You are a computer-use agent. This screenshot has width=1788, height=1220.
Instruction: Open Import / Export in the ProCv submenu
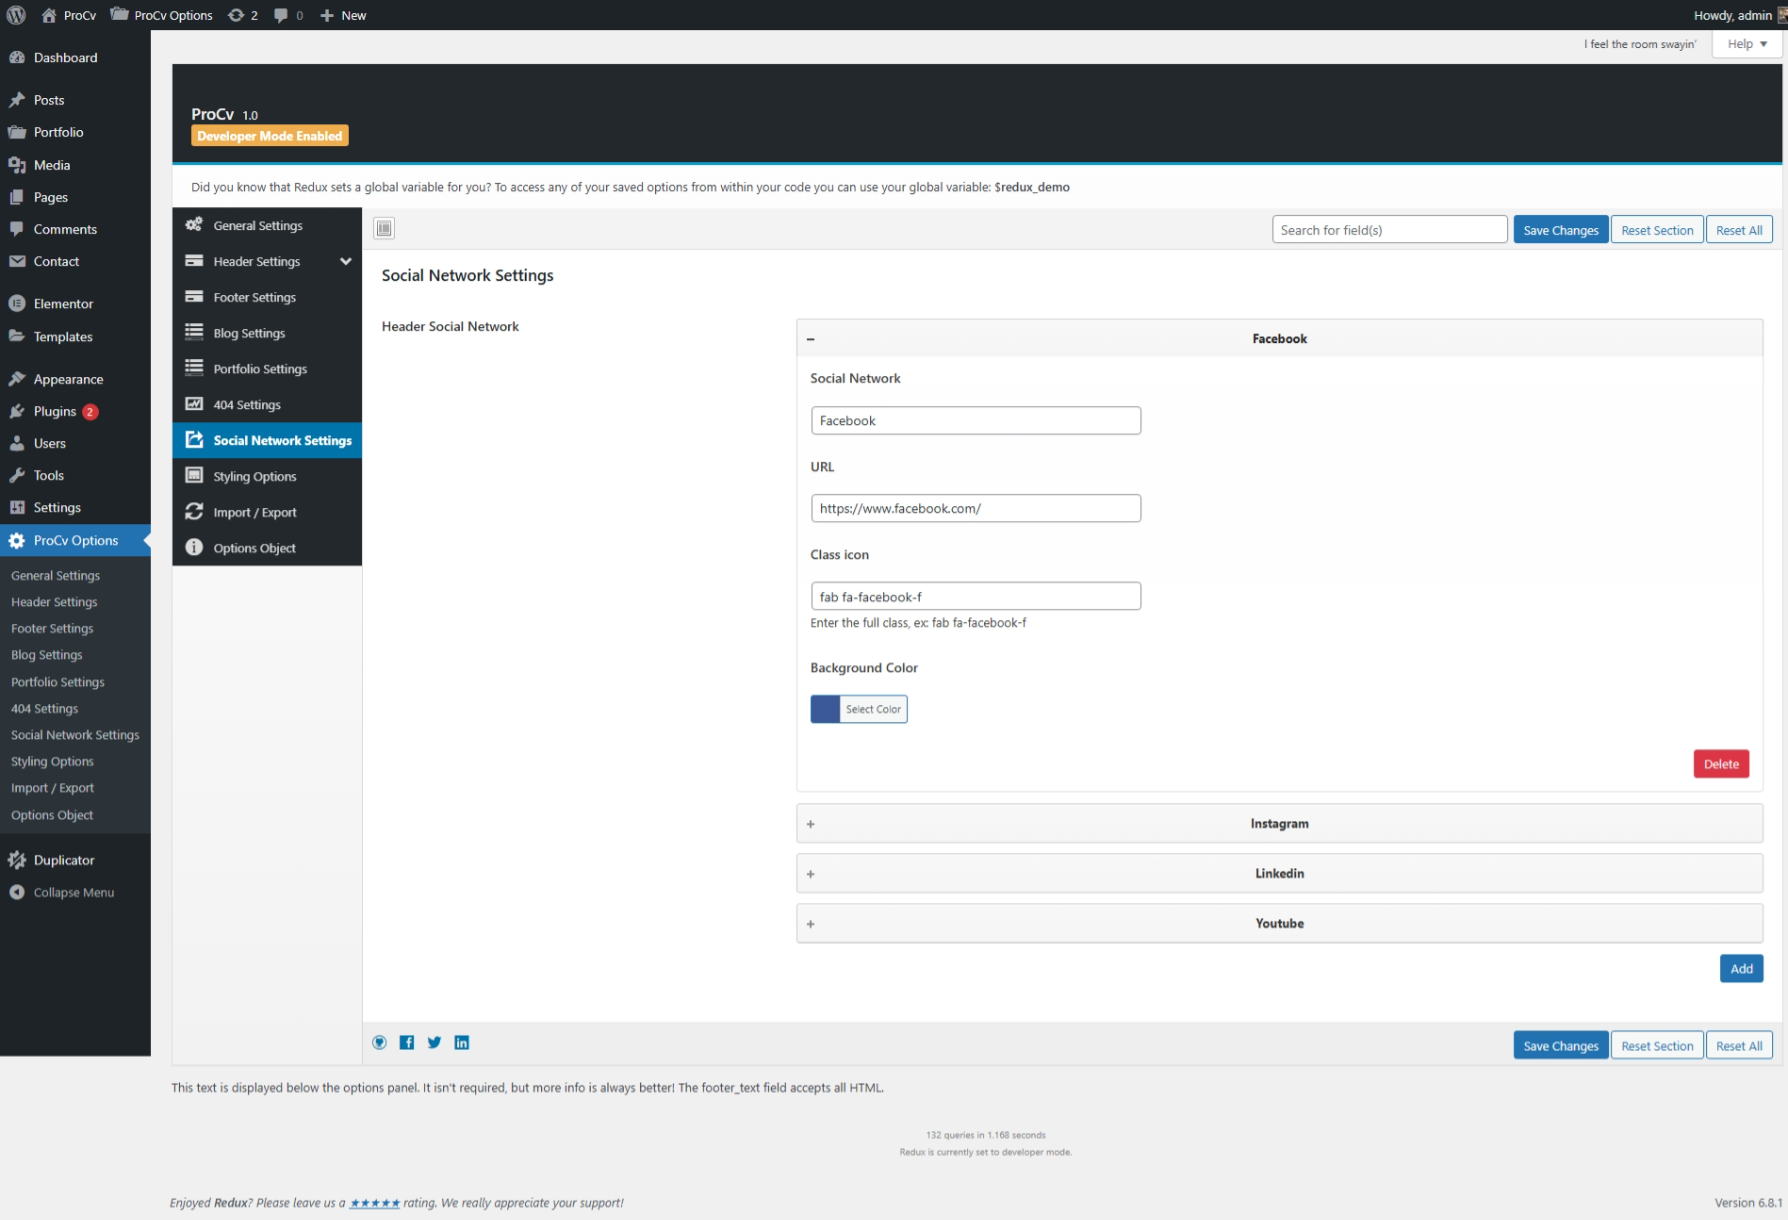point(52,788)
